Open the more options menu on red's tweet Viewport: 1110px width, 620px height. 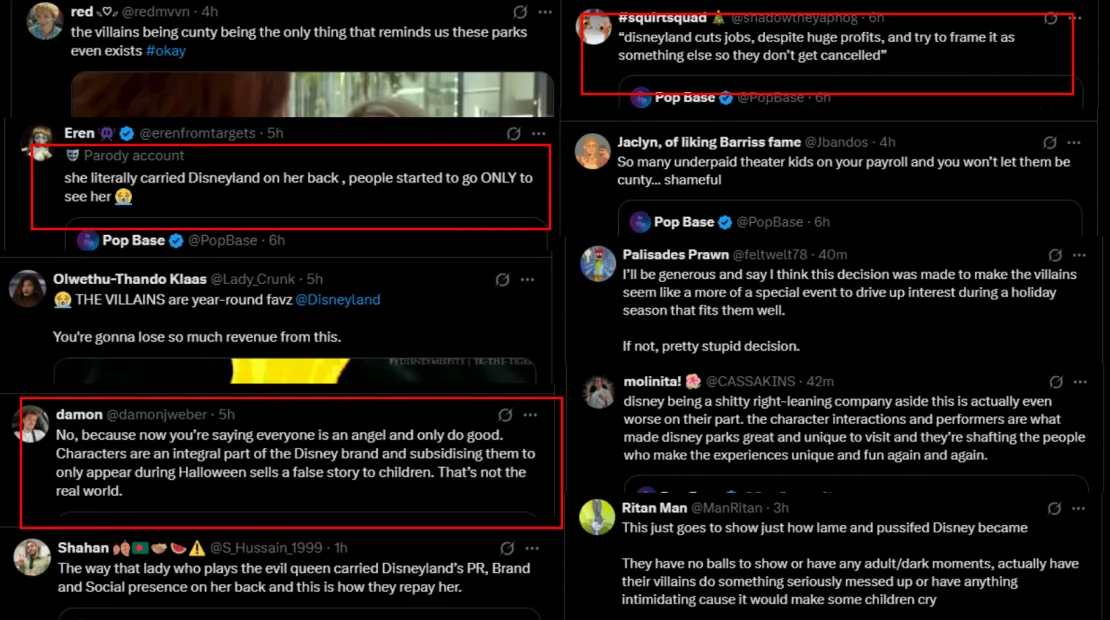(x=545, y=12)
